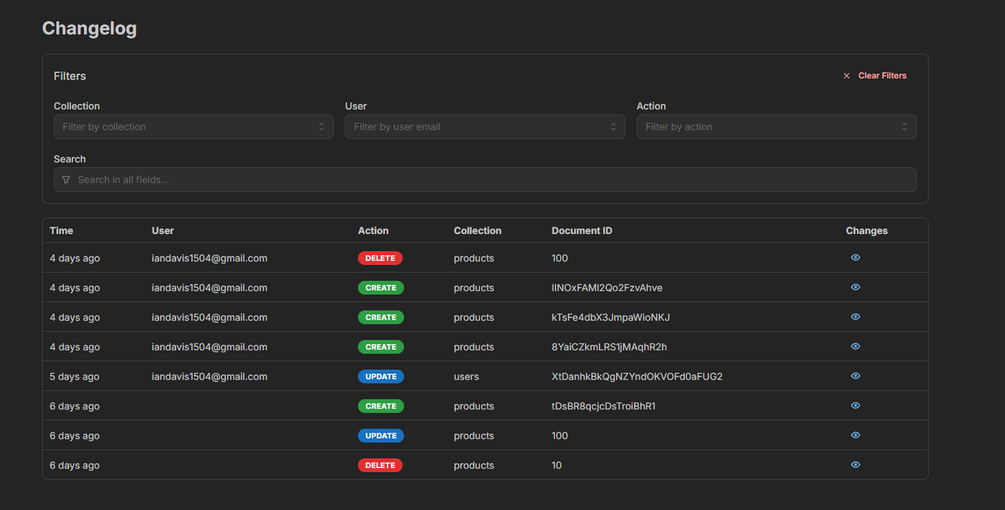Screen dimensions: 1005x510
Task: Open changes eye icon for users UPDATE row
Action: (x=855, y=376)
